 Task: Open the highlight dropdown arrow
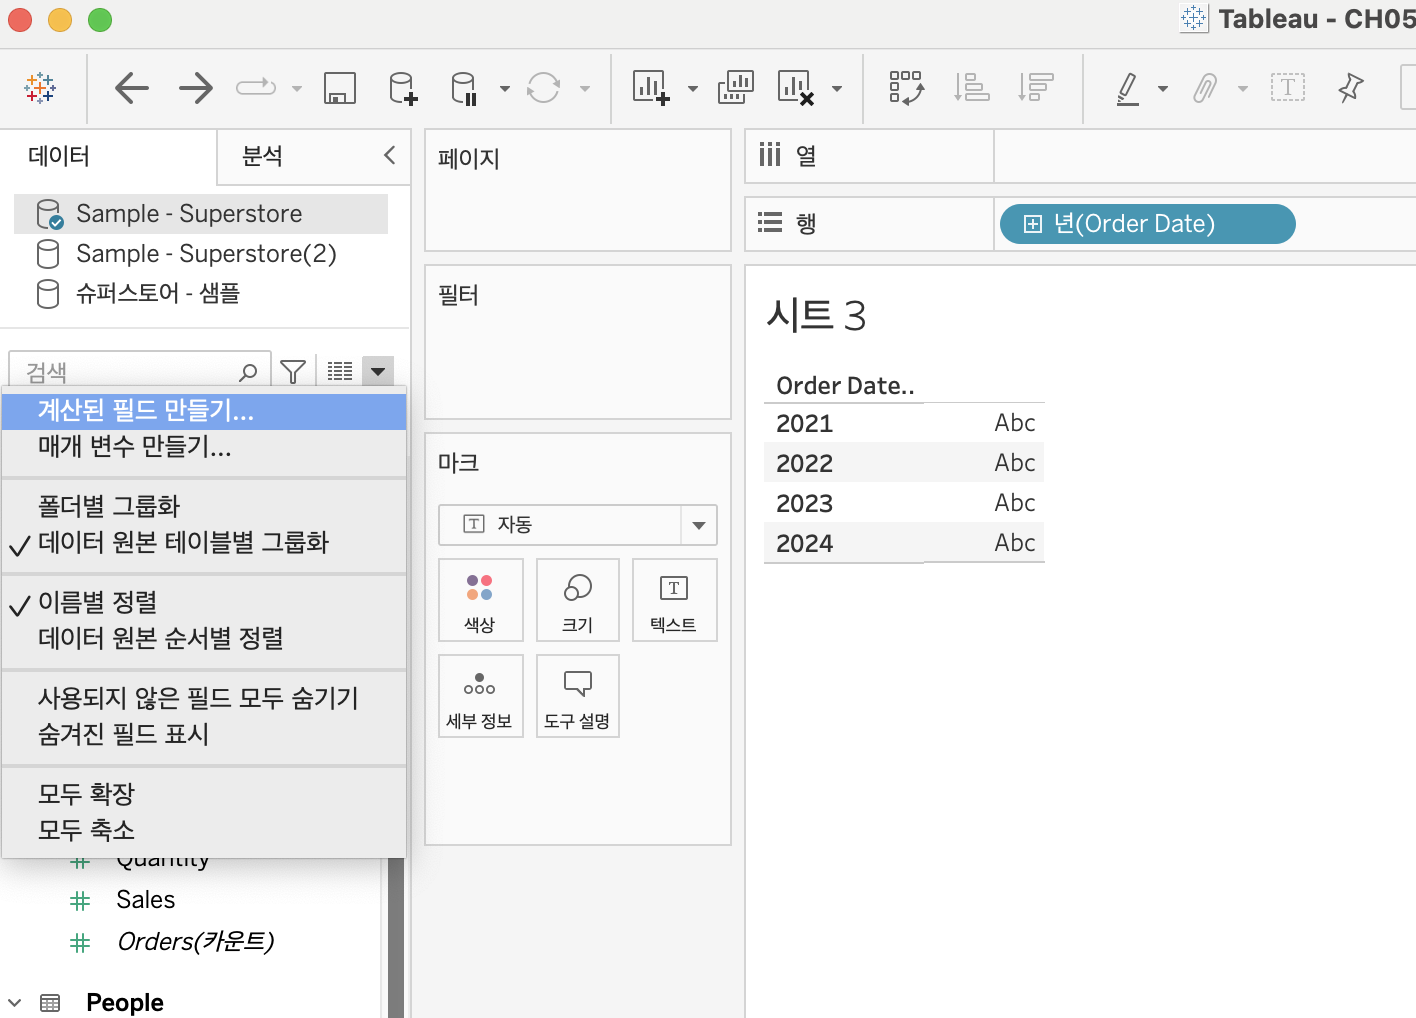coord(1163,89)
